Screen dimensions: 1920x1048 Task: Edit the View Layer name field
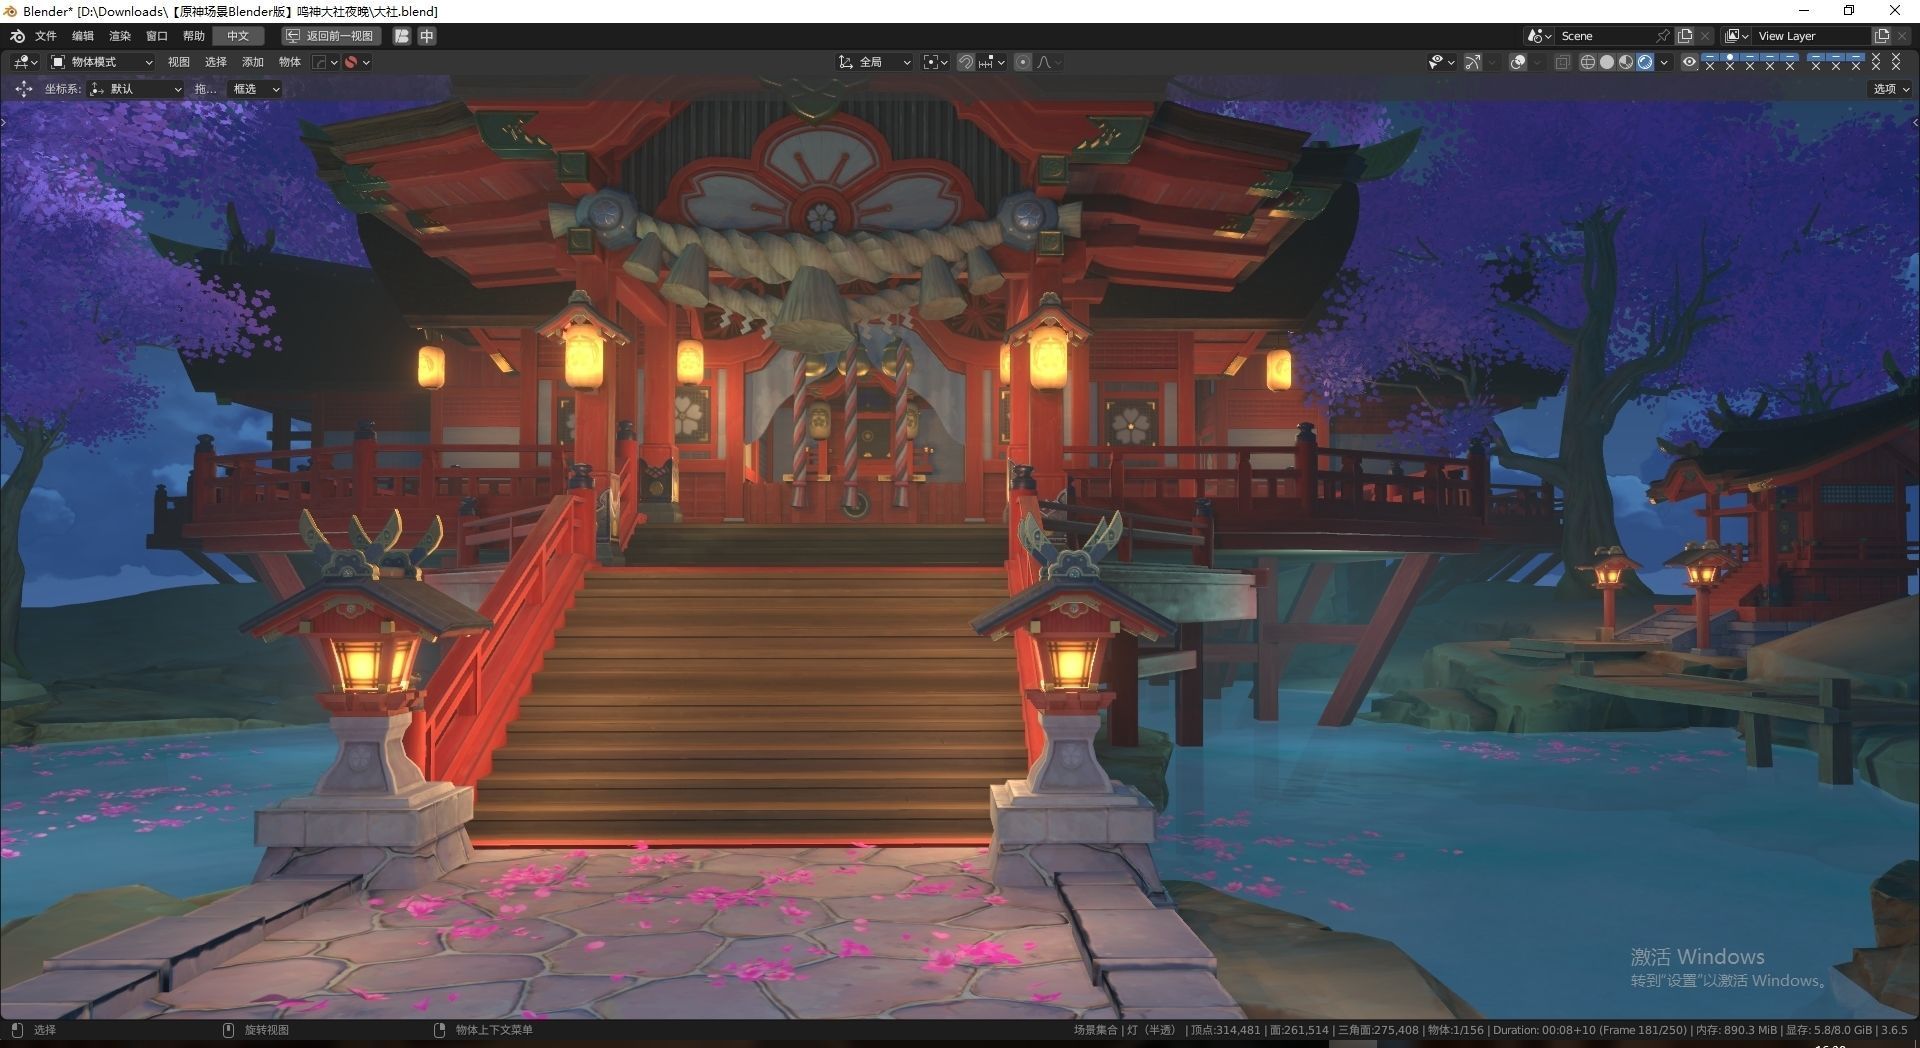tap(1812, 36)
